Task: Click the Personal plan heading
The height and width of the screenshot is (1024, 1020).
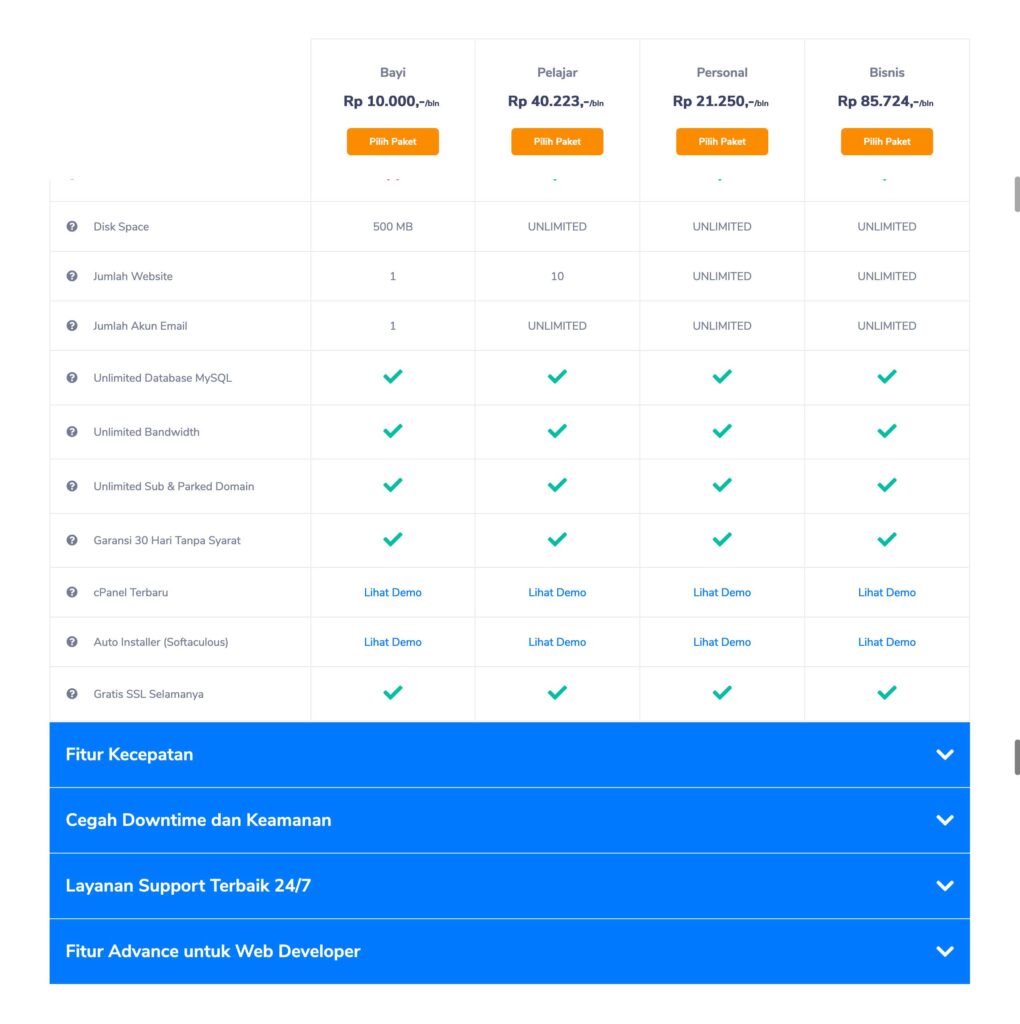Action: (722, 72)
